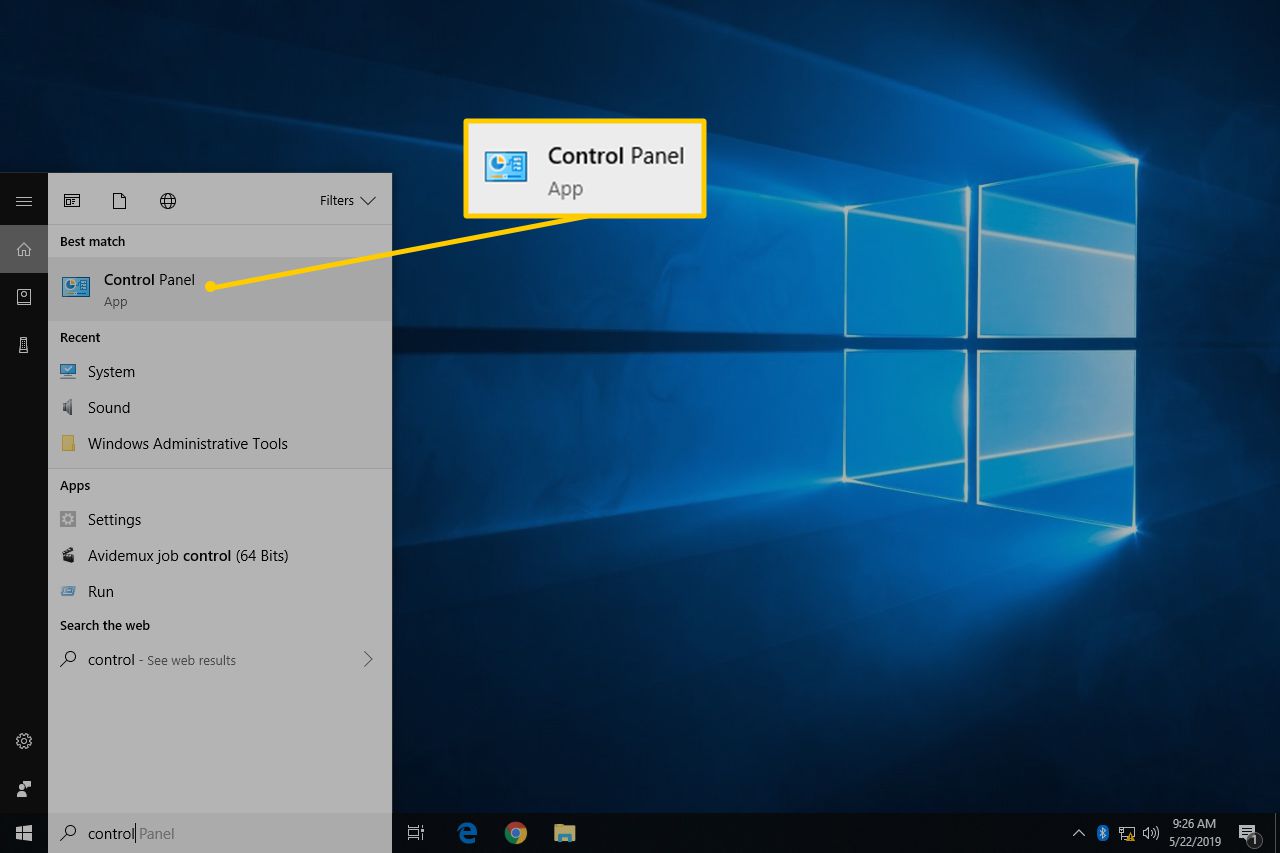The width and height of the screenshot is (1280, 853).
Task: Filter search results by Apps icon
Action: 72,201
